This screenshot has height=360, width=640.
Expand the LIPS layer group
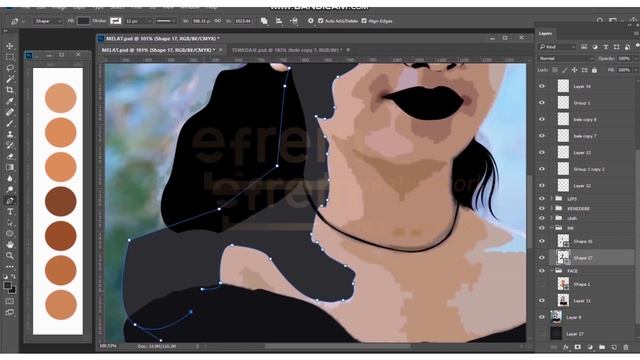pos(552,199)
